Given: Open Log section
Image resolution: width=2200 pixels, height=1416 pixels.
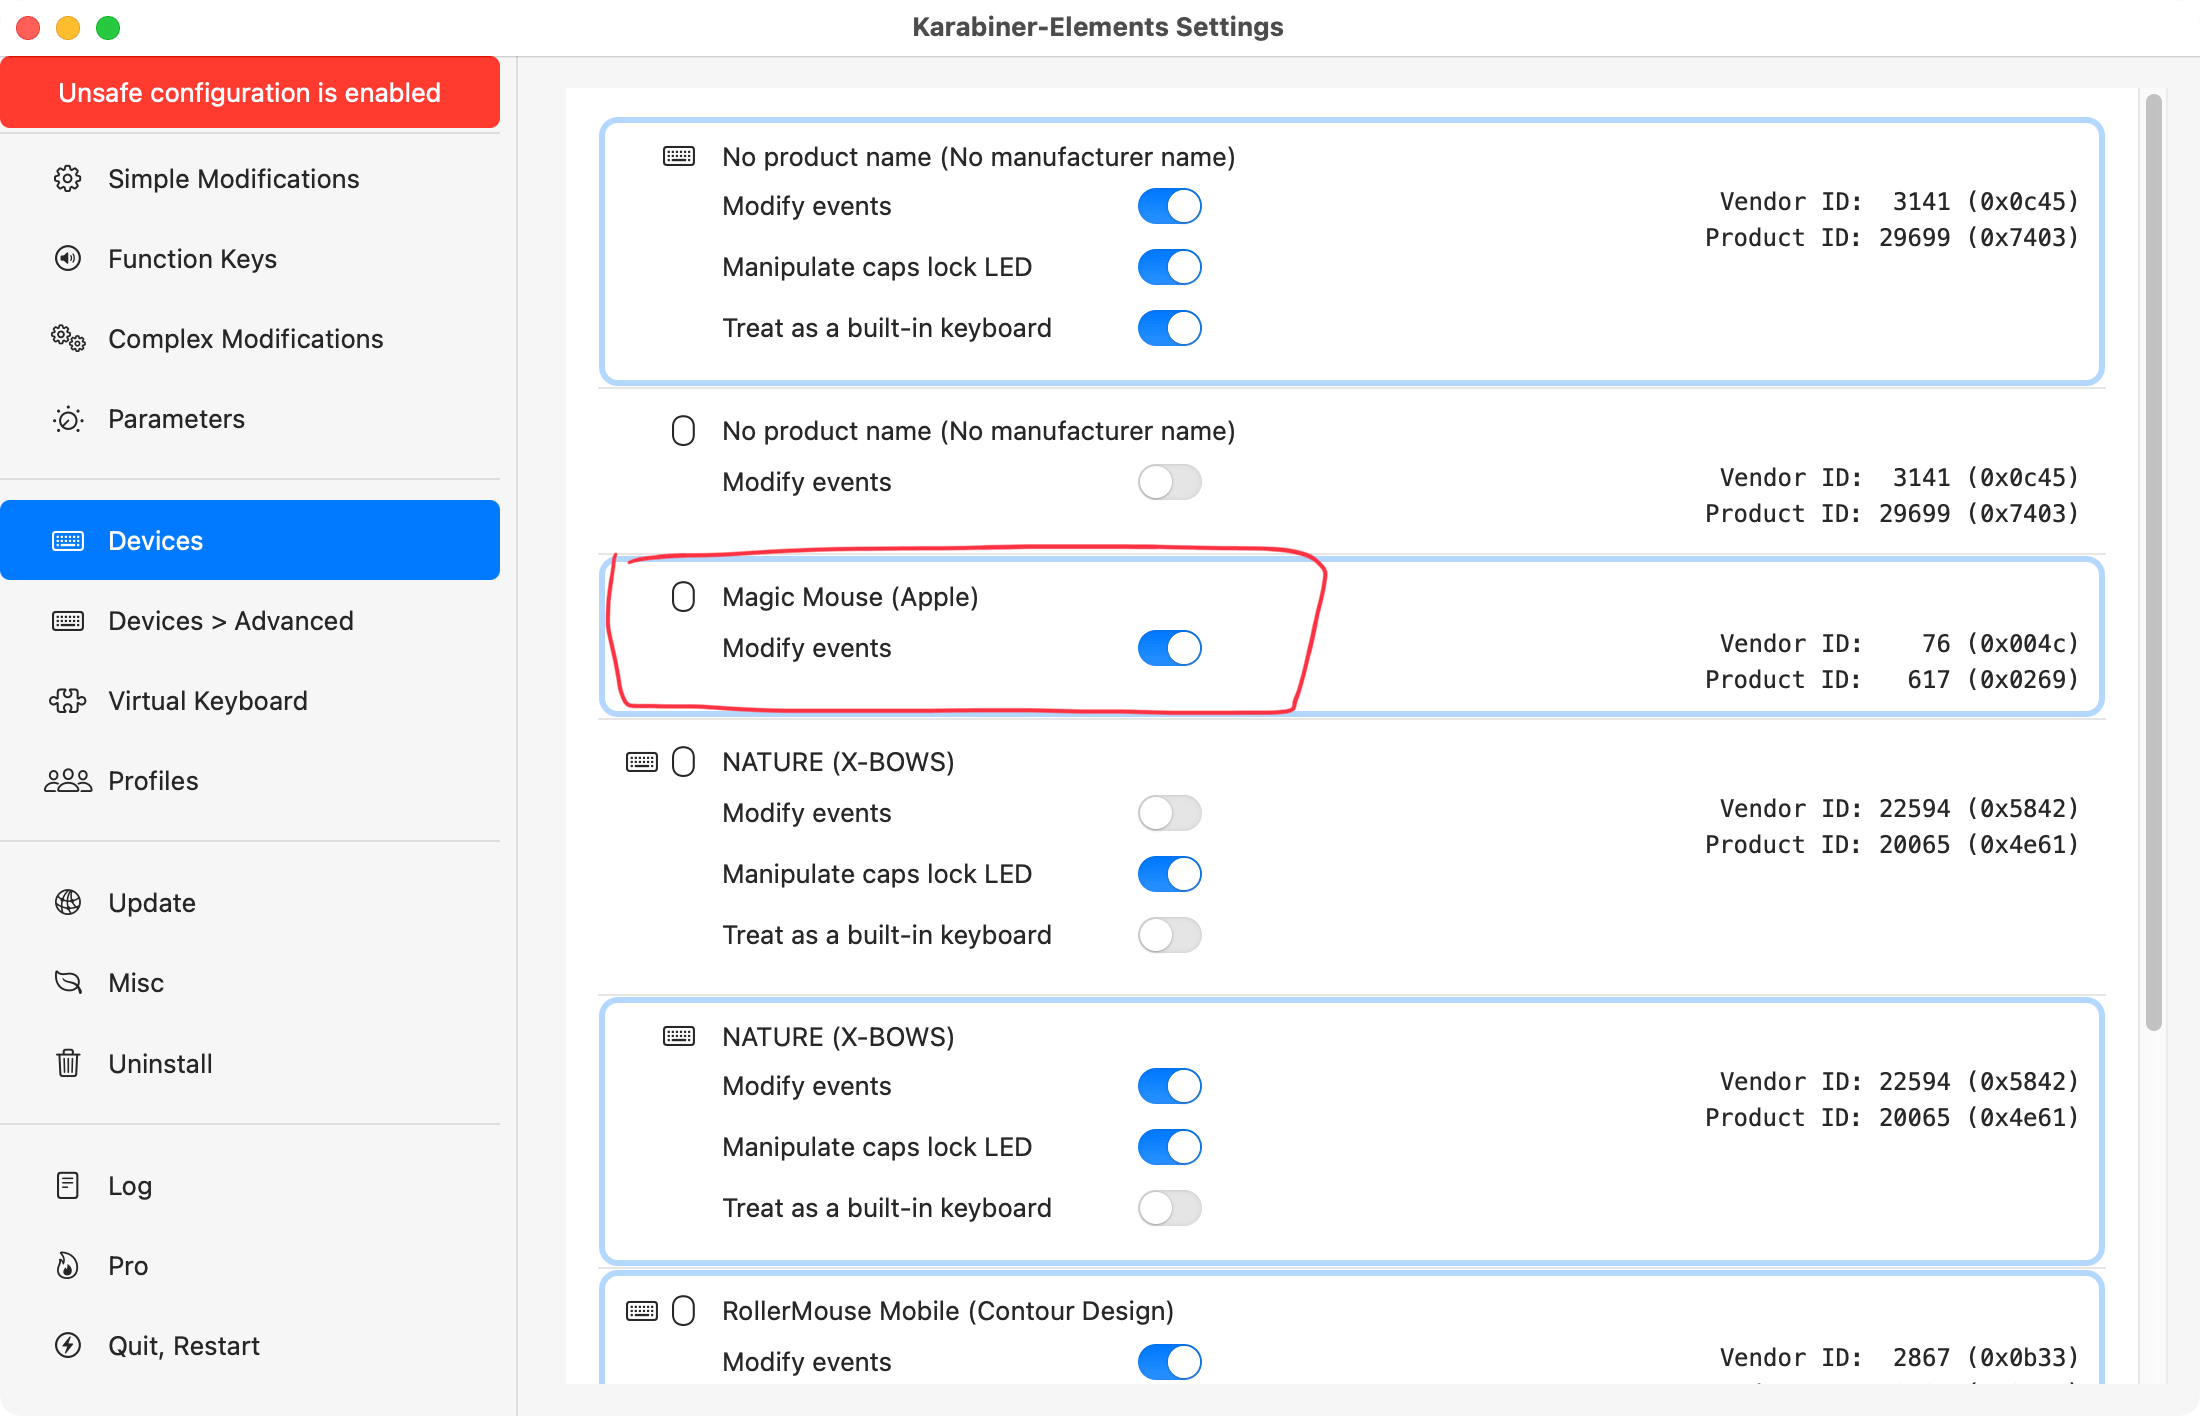Looking at the screenshot, I should coord(130,1185).
